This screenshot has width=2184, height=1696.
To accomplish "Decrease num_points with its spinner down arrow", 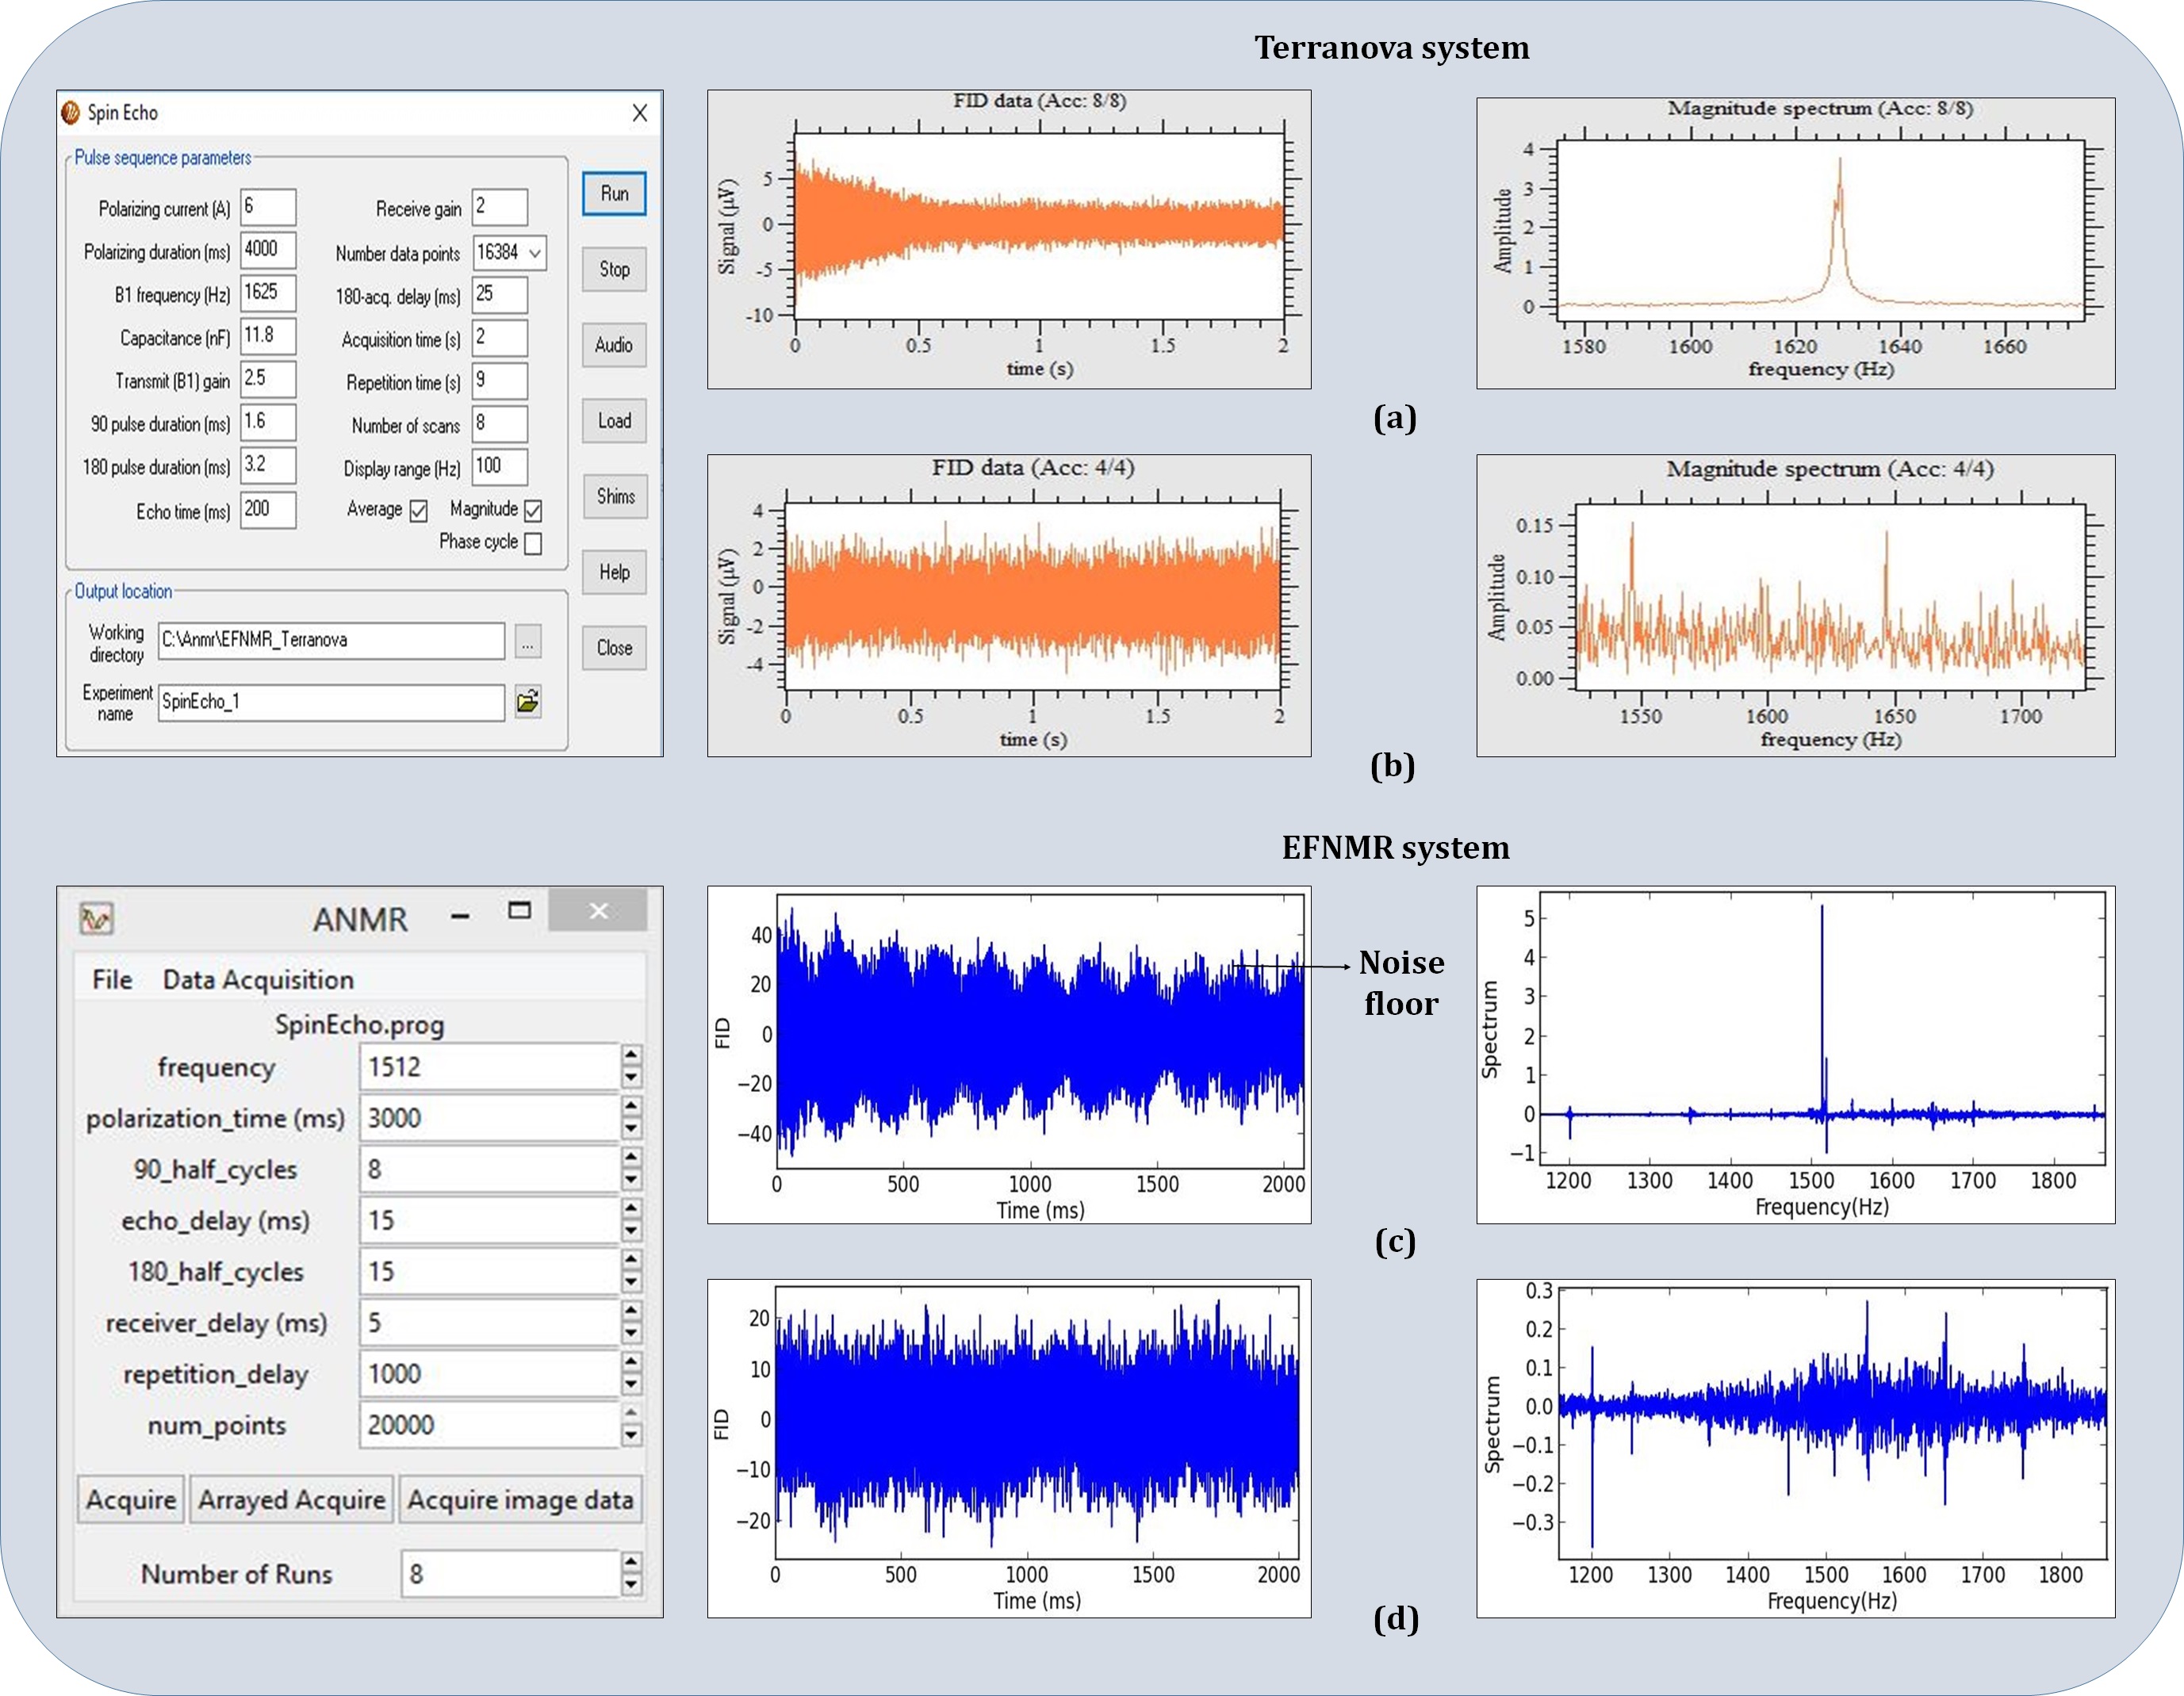I will coord(631,1435).
